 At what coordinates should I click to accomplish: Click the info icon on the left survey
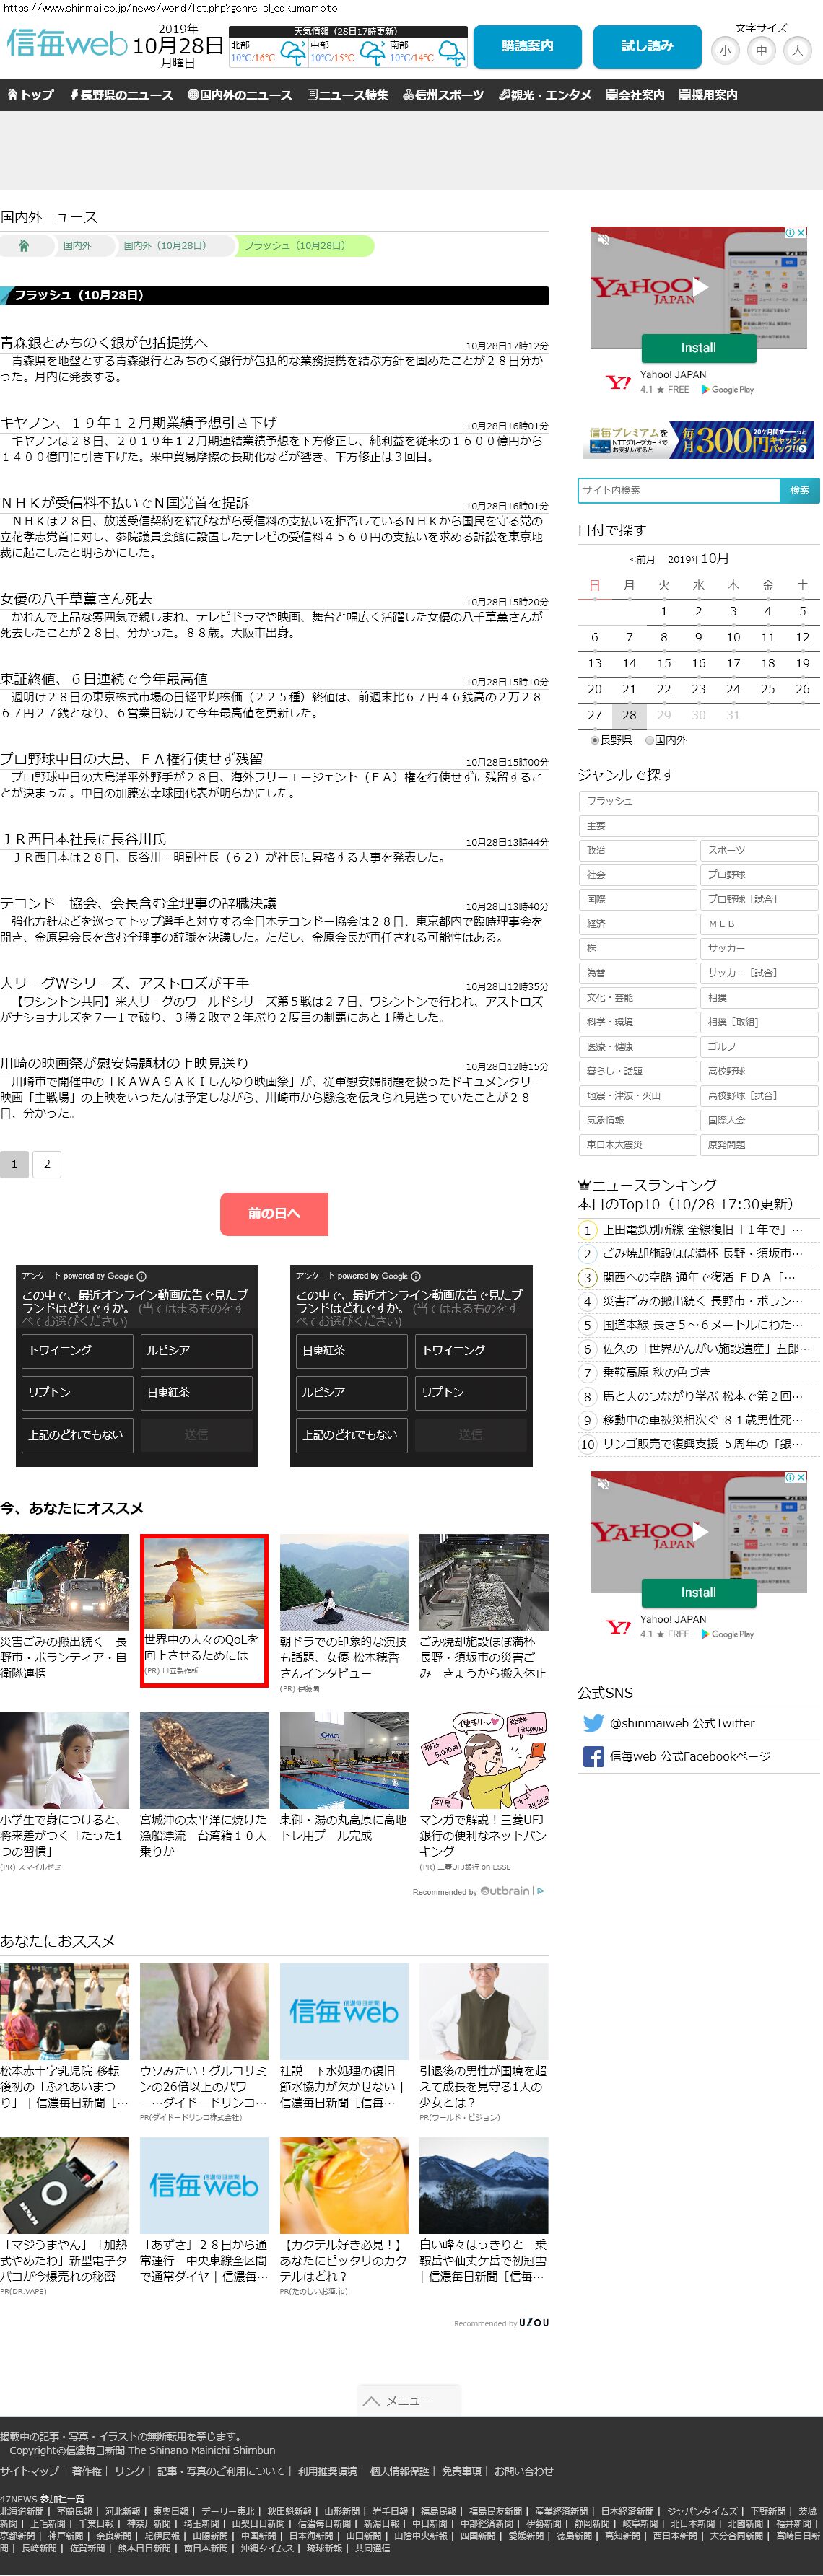pos(141,1276)
